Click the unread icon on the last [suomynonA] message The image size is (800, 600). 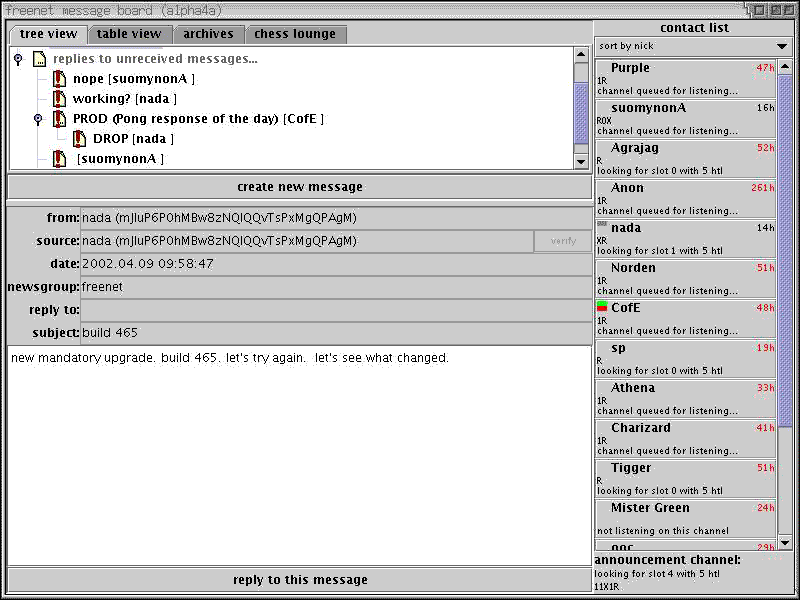click(x=59, y=159)
